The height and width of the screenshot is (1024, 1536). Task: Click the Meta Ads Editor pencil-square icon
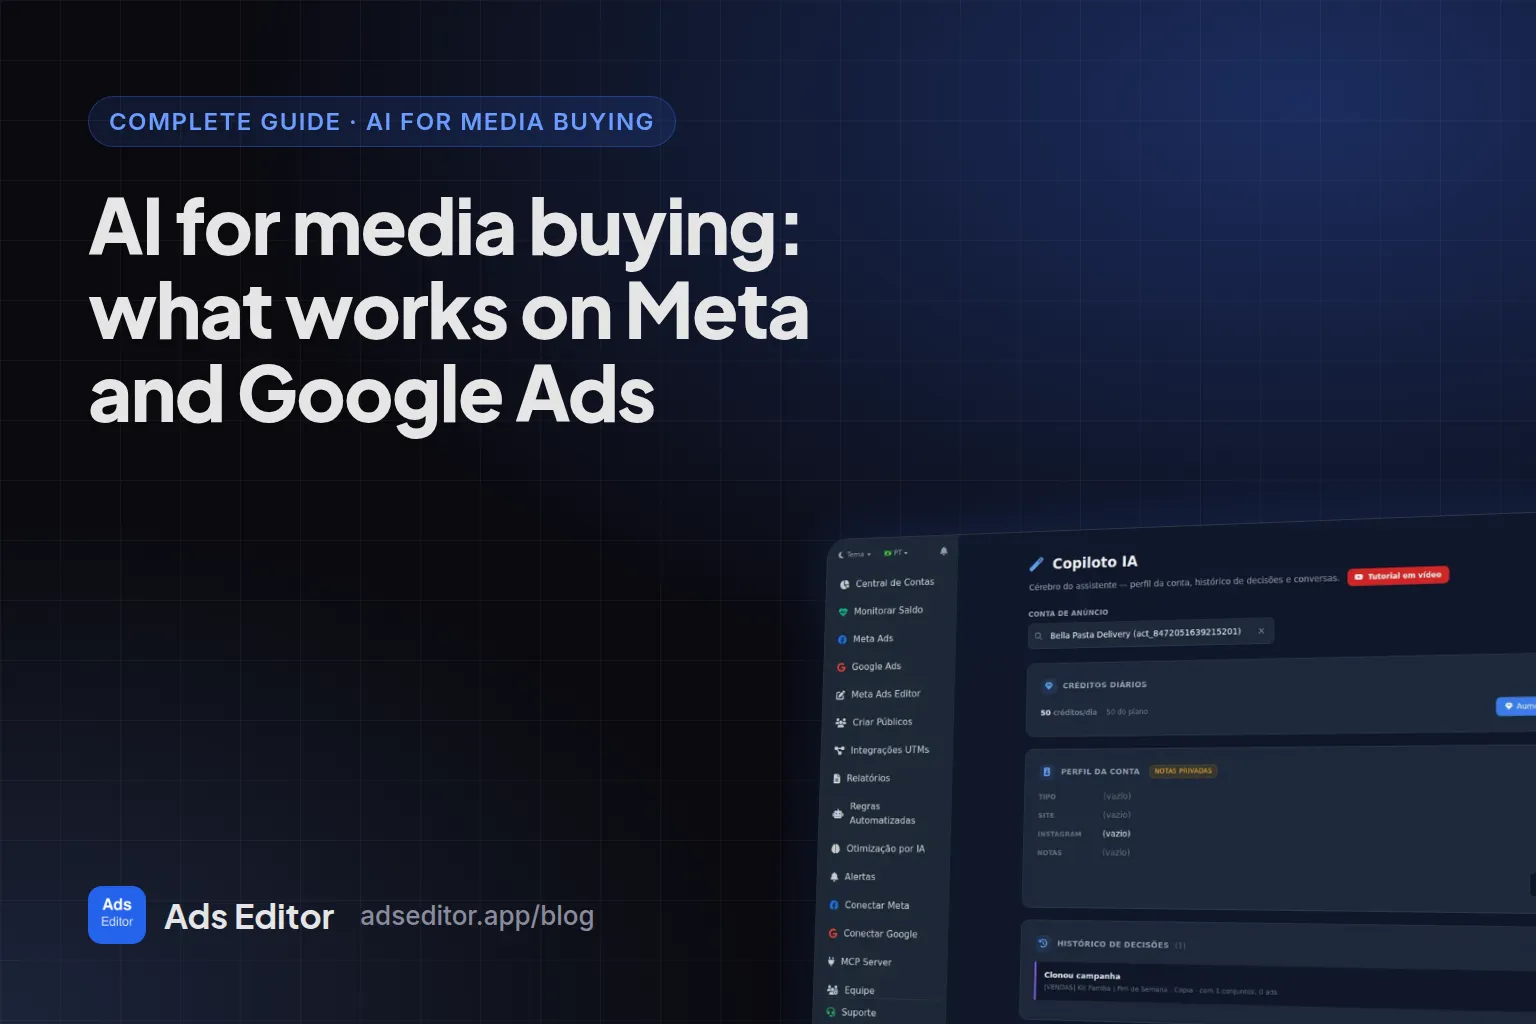(x=840, y=695)
